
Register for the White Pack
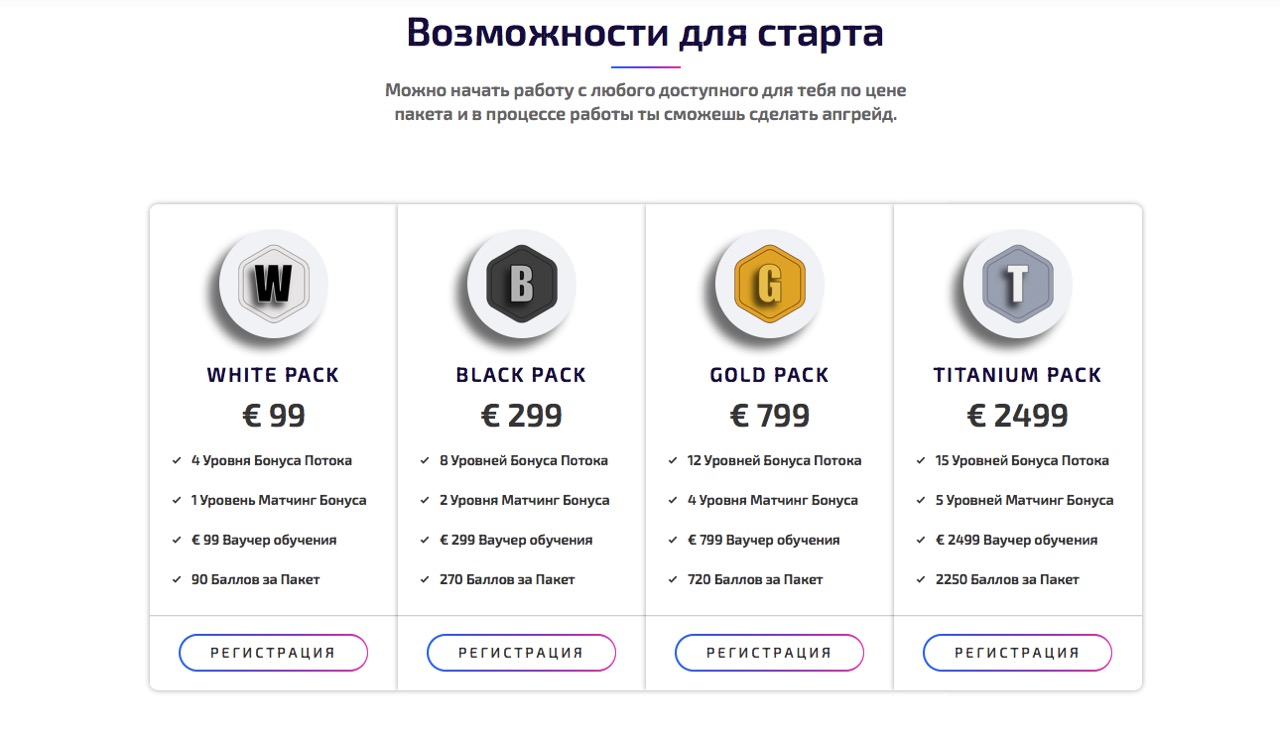click(273, 653)
